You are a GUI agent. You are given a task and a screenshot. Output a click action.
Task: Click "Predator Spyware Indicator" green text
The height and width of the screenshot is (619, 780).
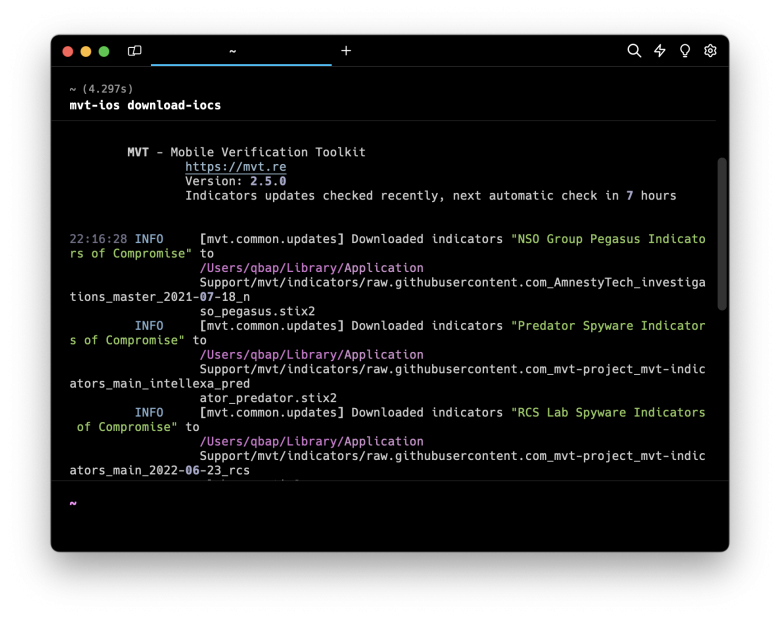[608, 326]
